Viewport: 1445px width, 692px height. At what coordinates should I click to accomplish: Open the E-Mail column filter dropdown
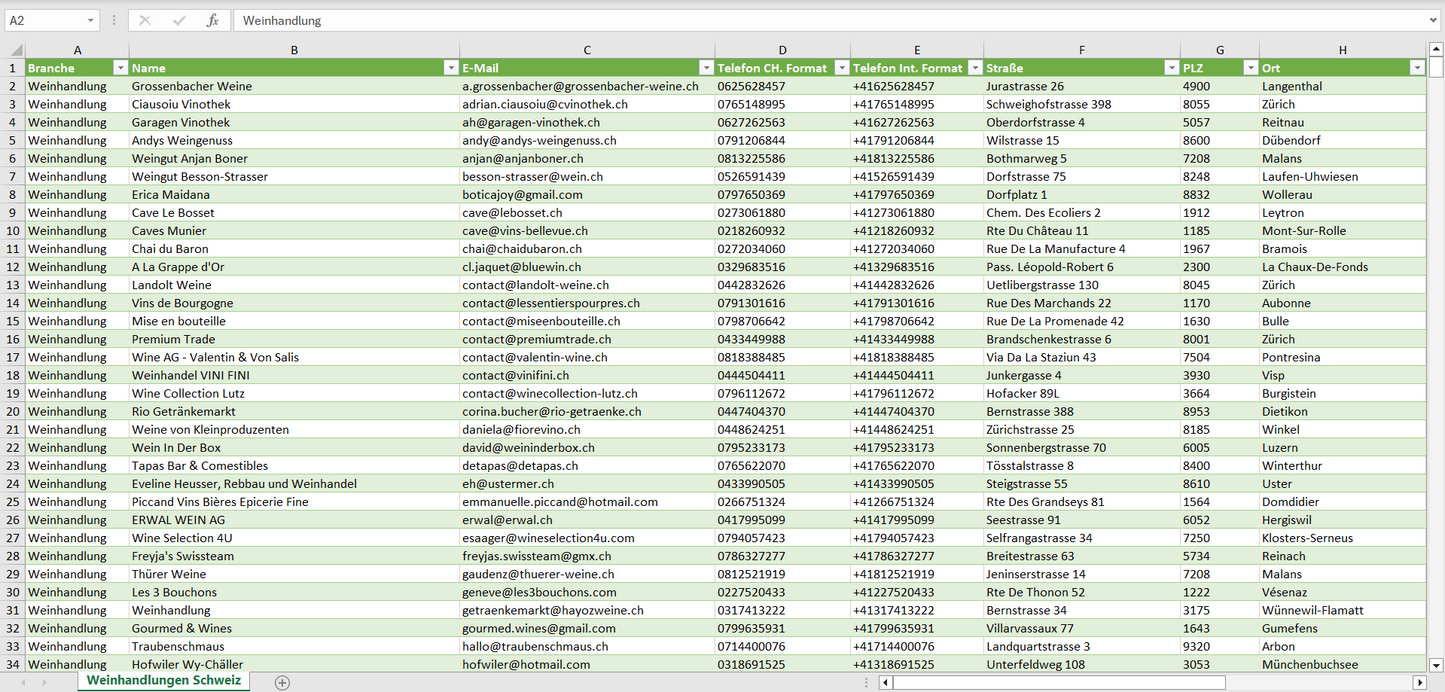pyautogui.click(x=705, y=68)
